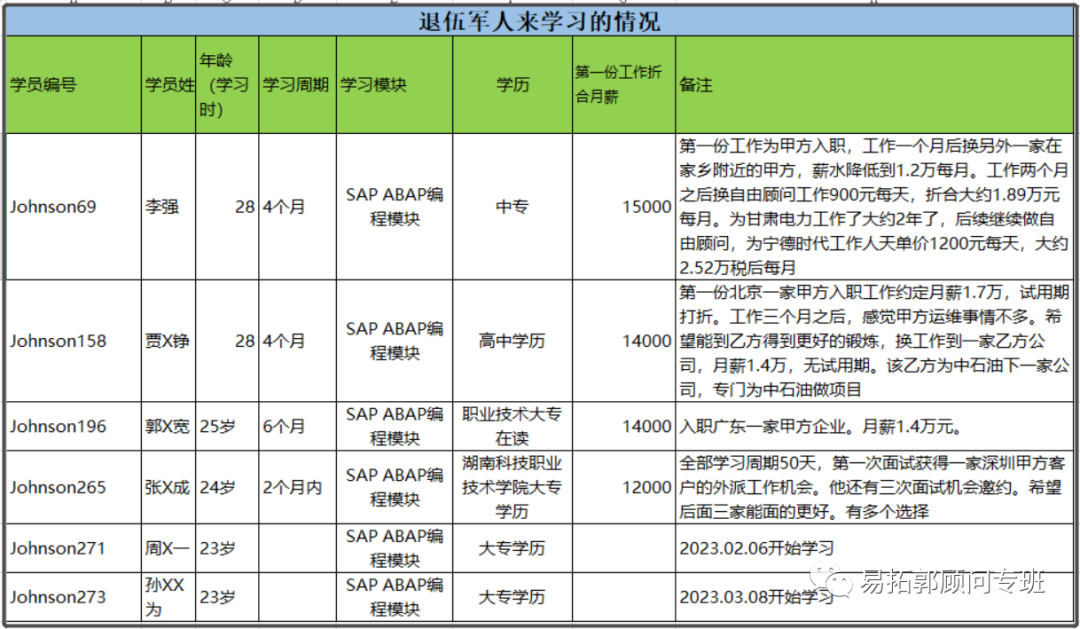The image size is (1080, 629).
Task: Select cell Johnson69
Action: [73, 207]
